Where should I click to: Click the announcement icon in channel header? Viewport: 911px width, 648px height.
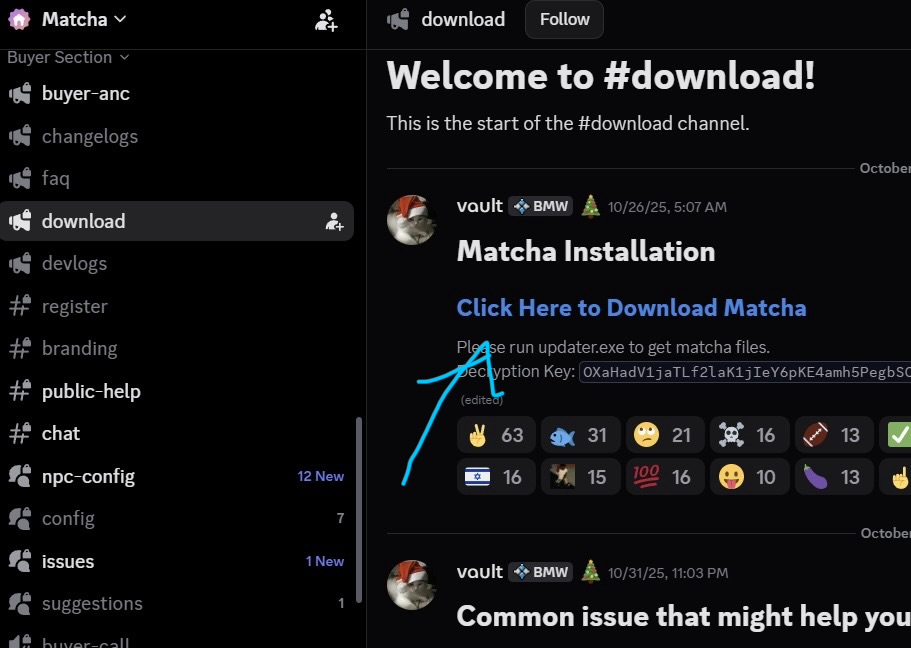[x=398, y=19]
